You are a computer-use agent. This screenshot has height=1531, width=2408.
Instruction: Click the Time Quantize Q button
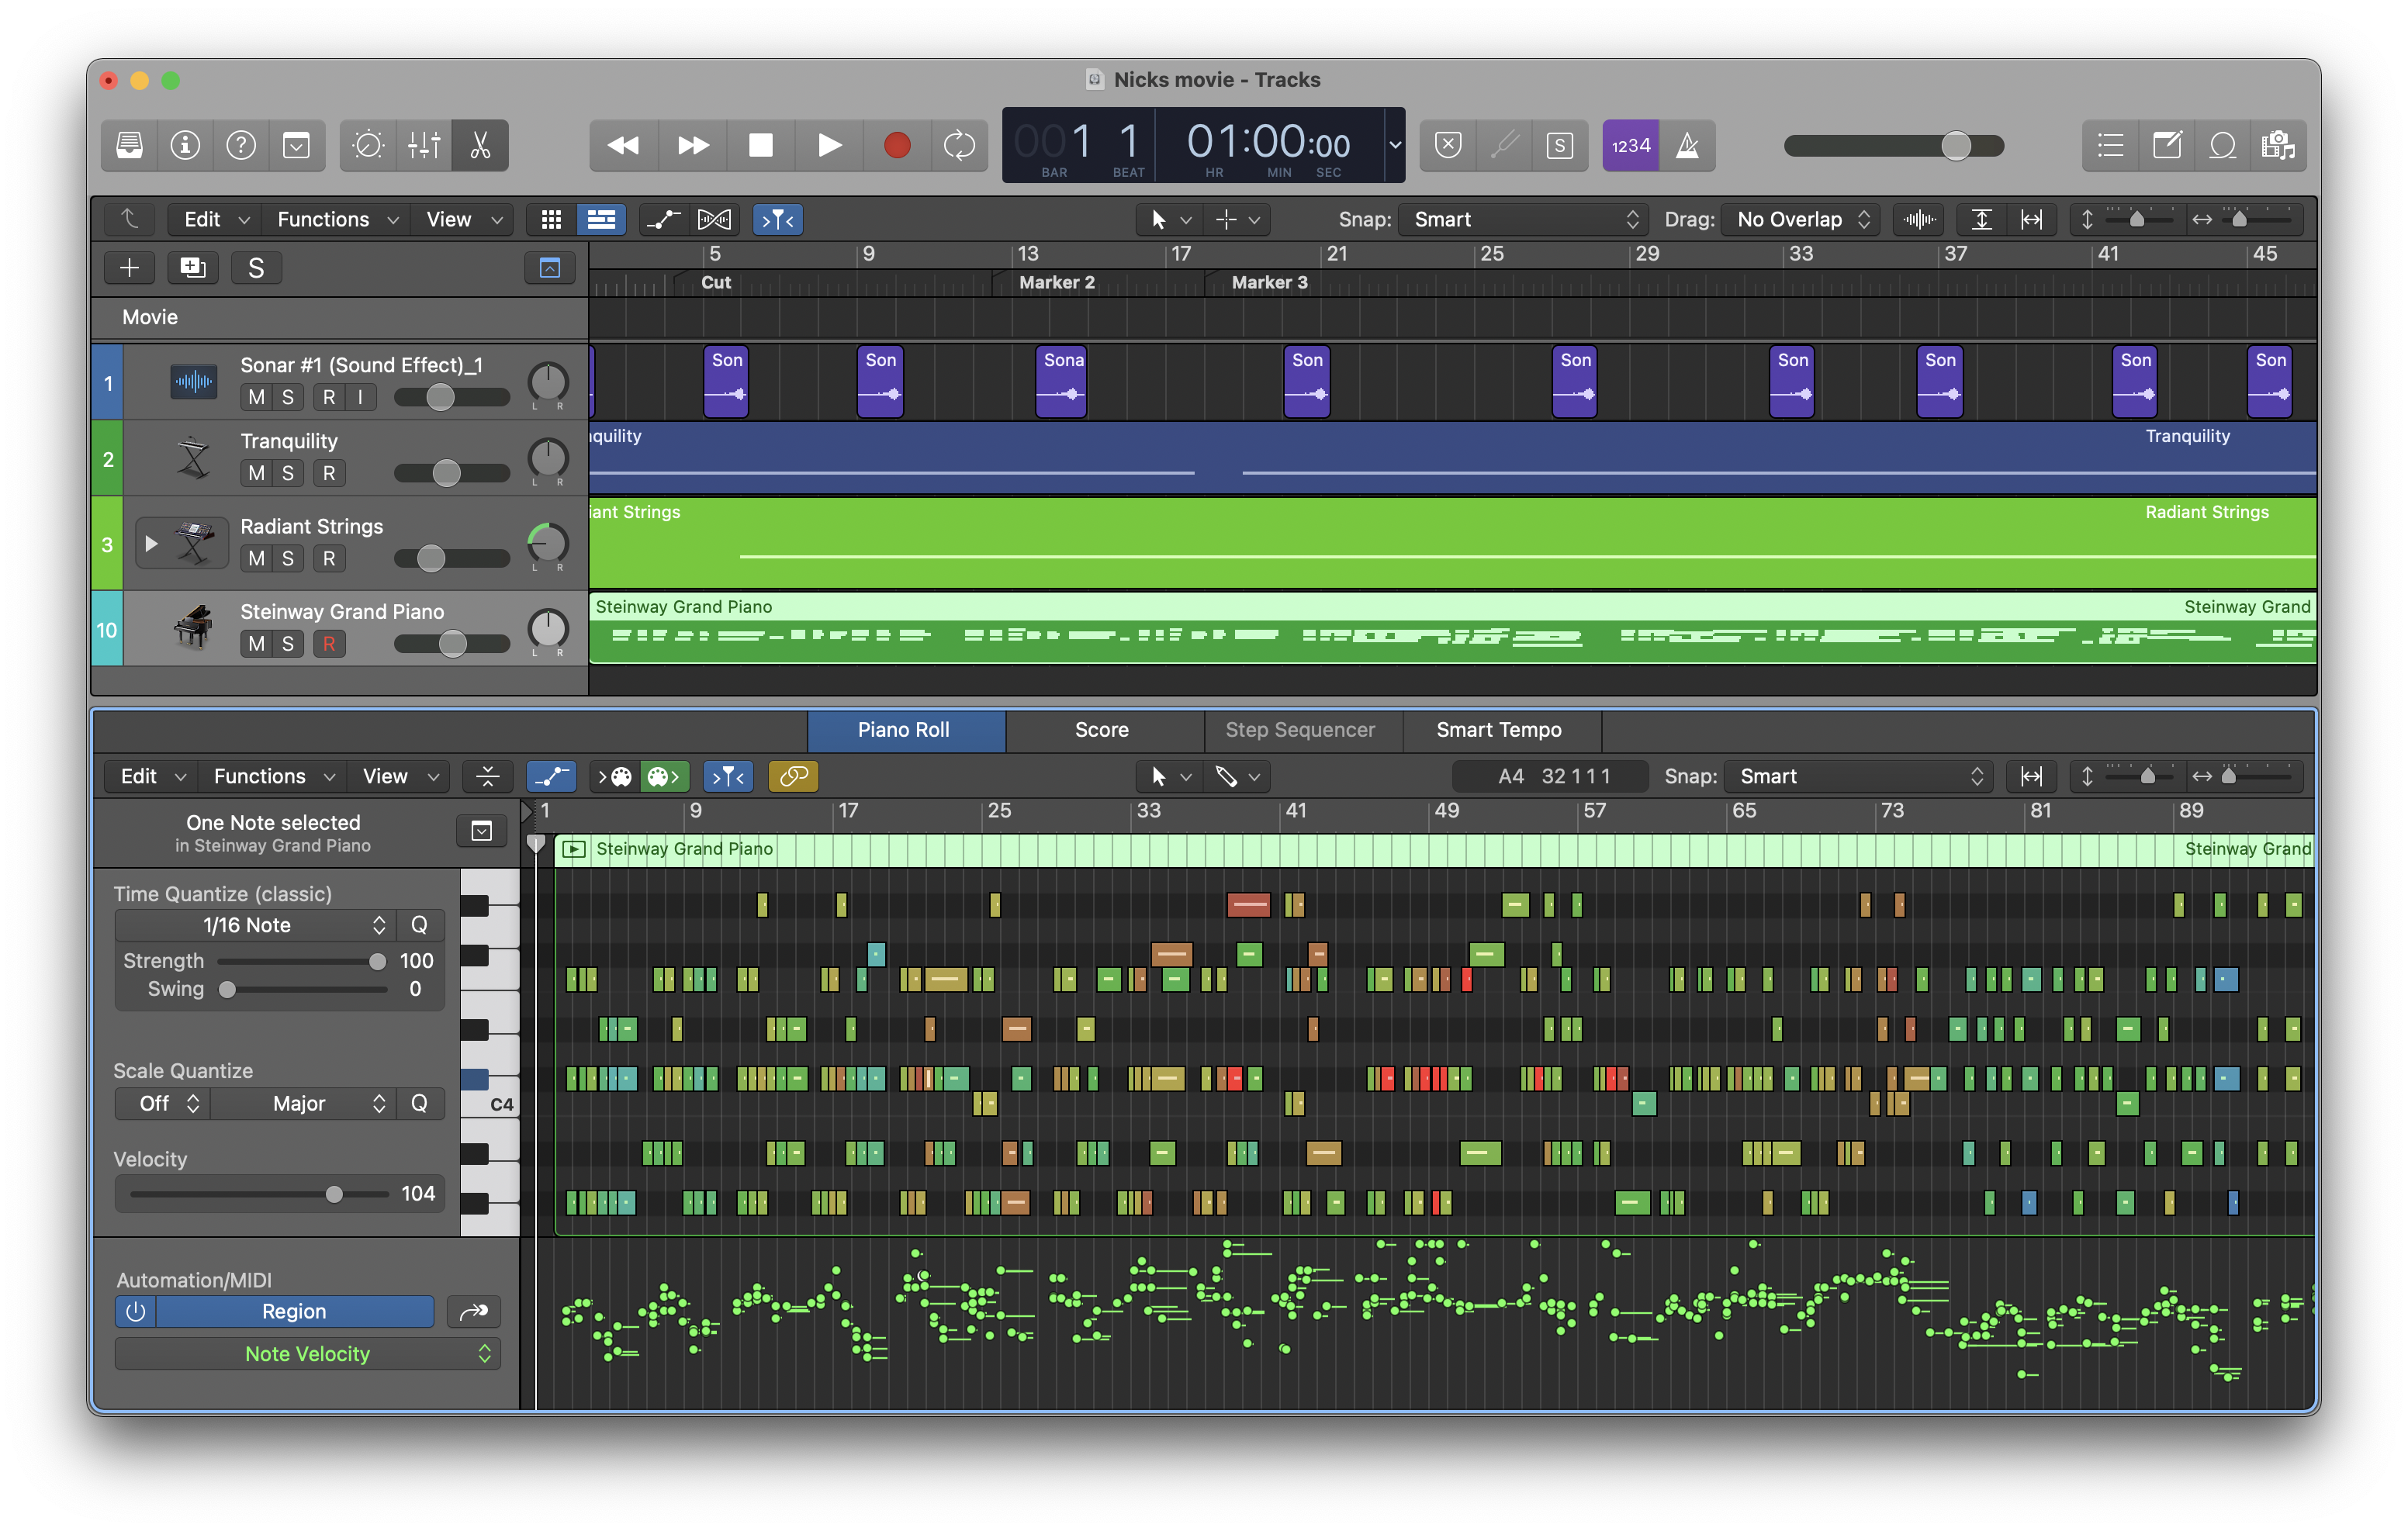pos(420,926)
